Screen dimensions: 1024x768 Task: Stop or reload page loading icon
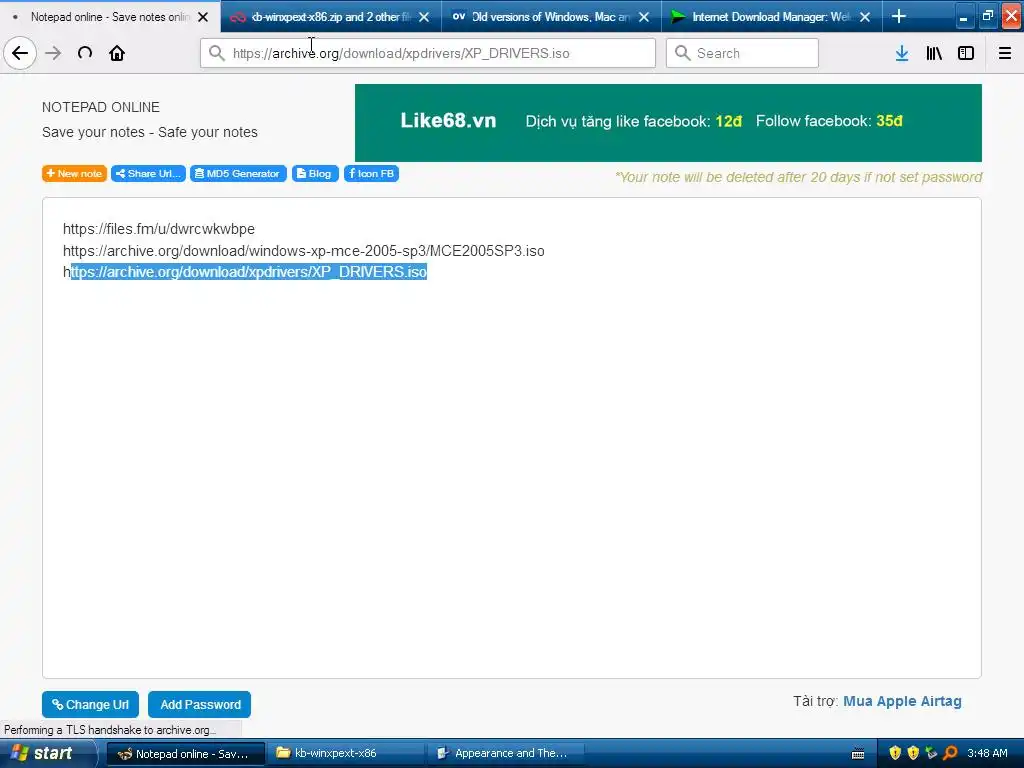click(x=85, y=53)
